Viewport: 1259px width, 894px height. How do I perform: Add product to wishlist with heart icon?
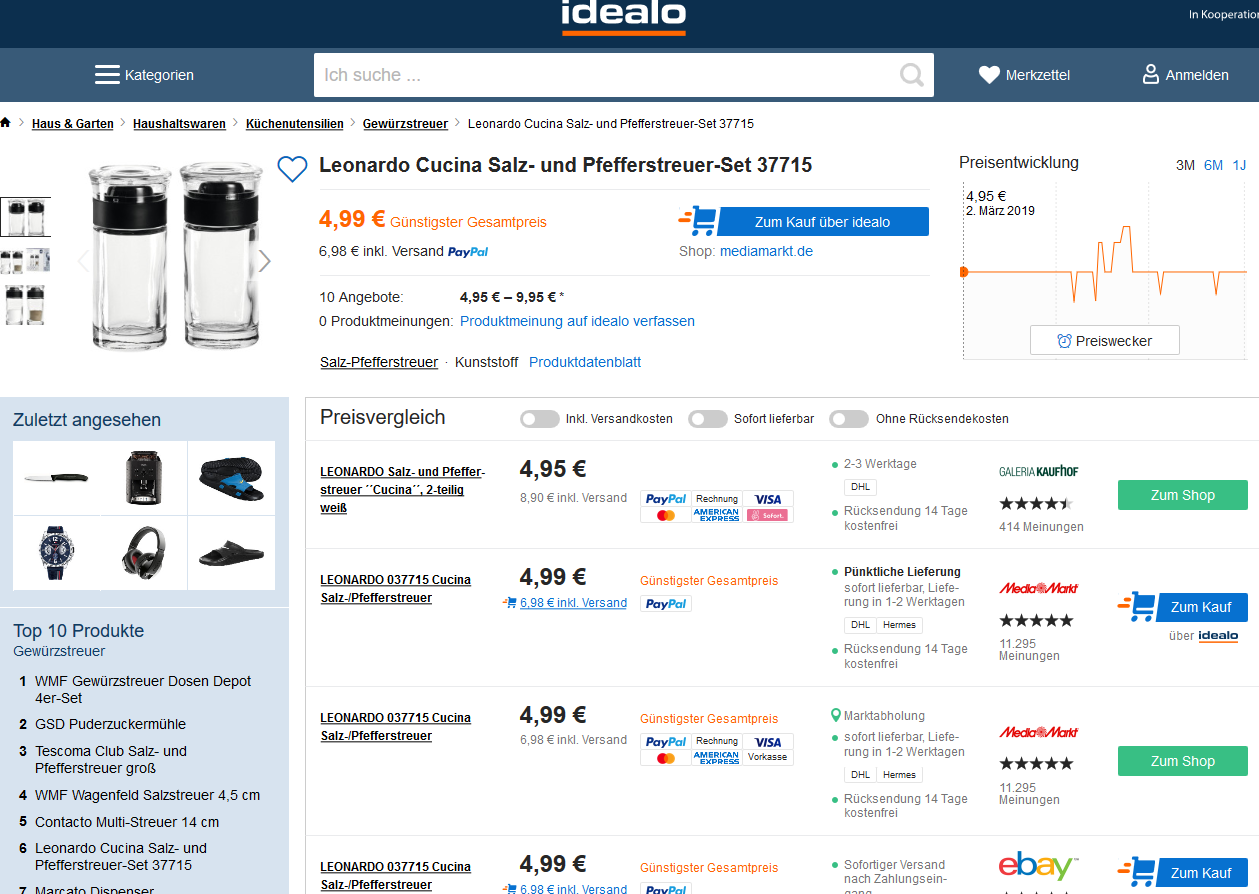[x=292, y=169]
